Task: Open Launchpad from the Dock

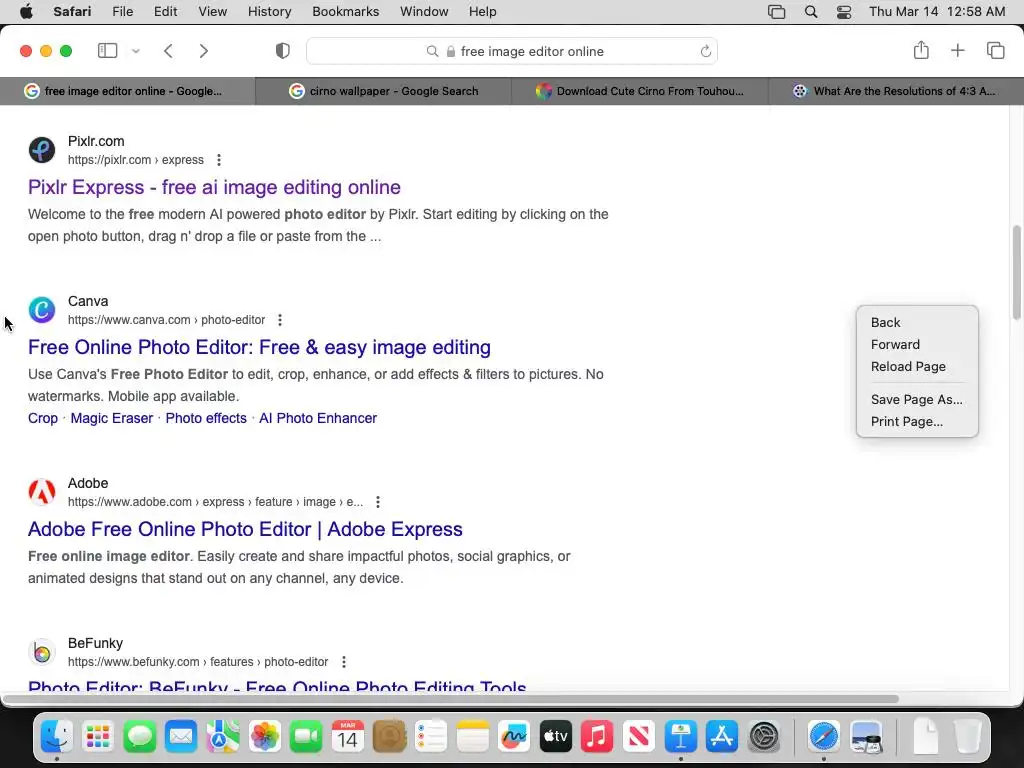Action: [x=98, y=737]
